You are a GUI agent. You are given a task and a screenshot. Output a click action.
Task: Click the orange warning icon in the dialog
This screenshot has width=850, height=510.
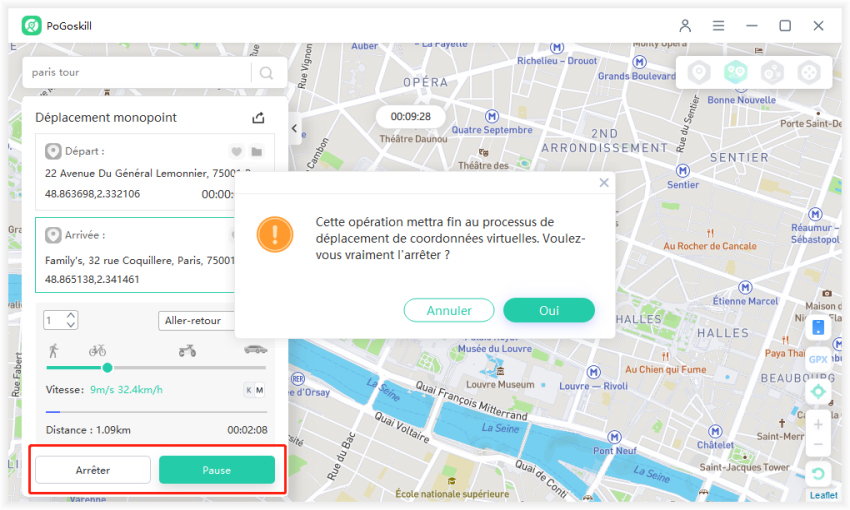tap(275, 235)
